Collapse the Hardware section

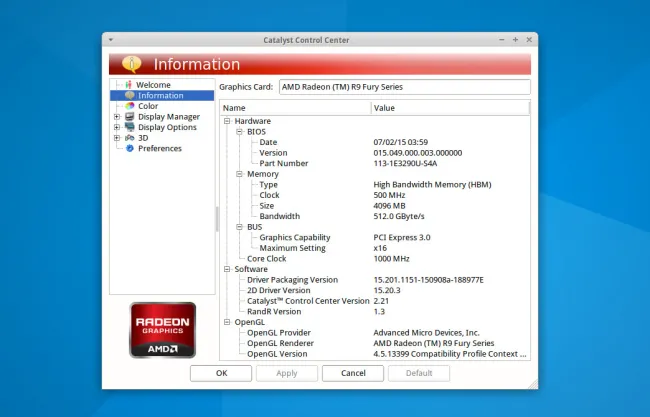coord(227,121)
